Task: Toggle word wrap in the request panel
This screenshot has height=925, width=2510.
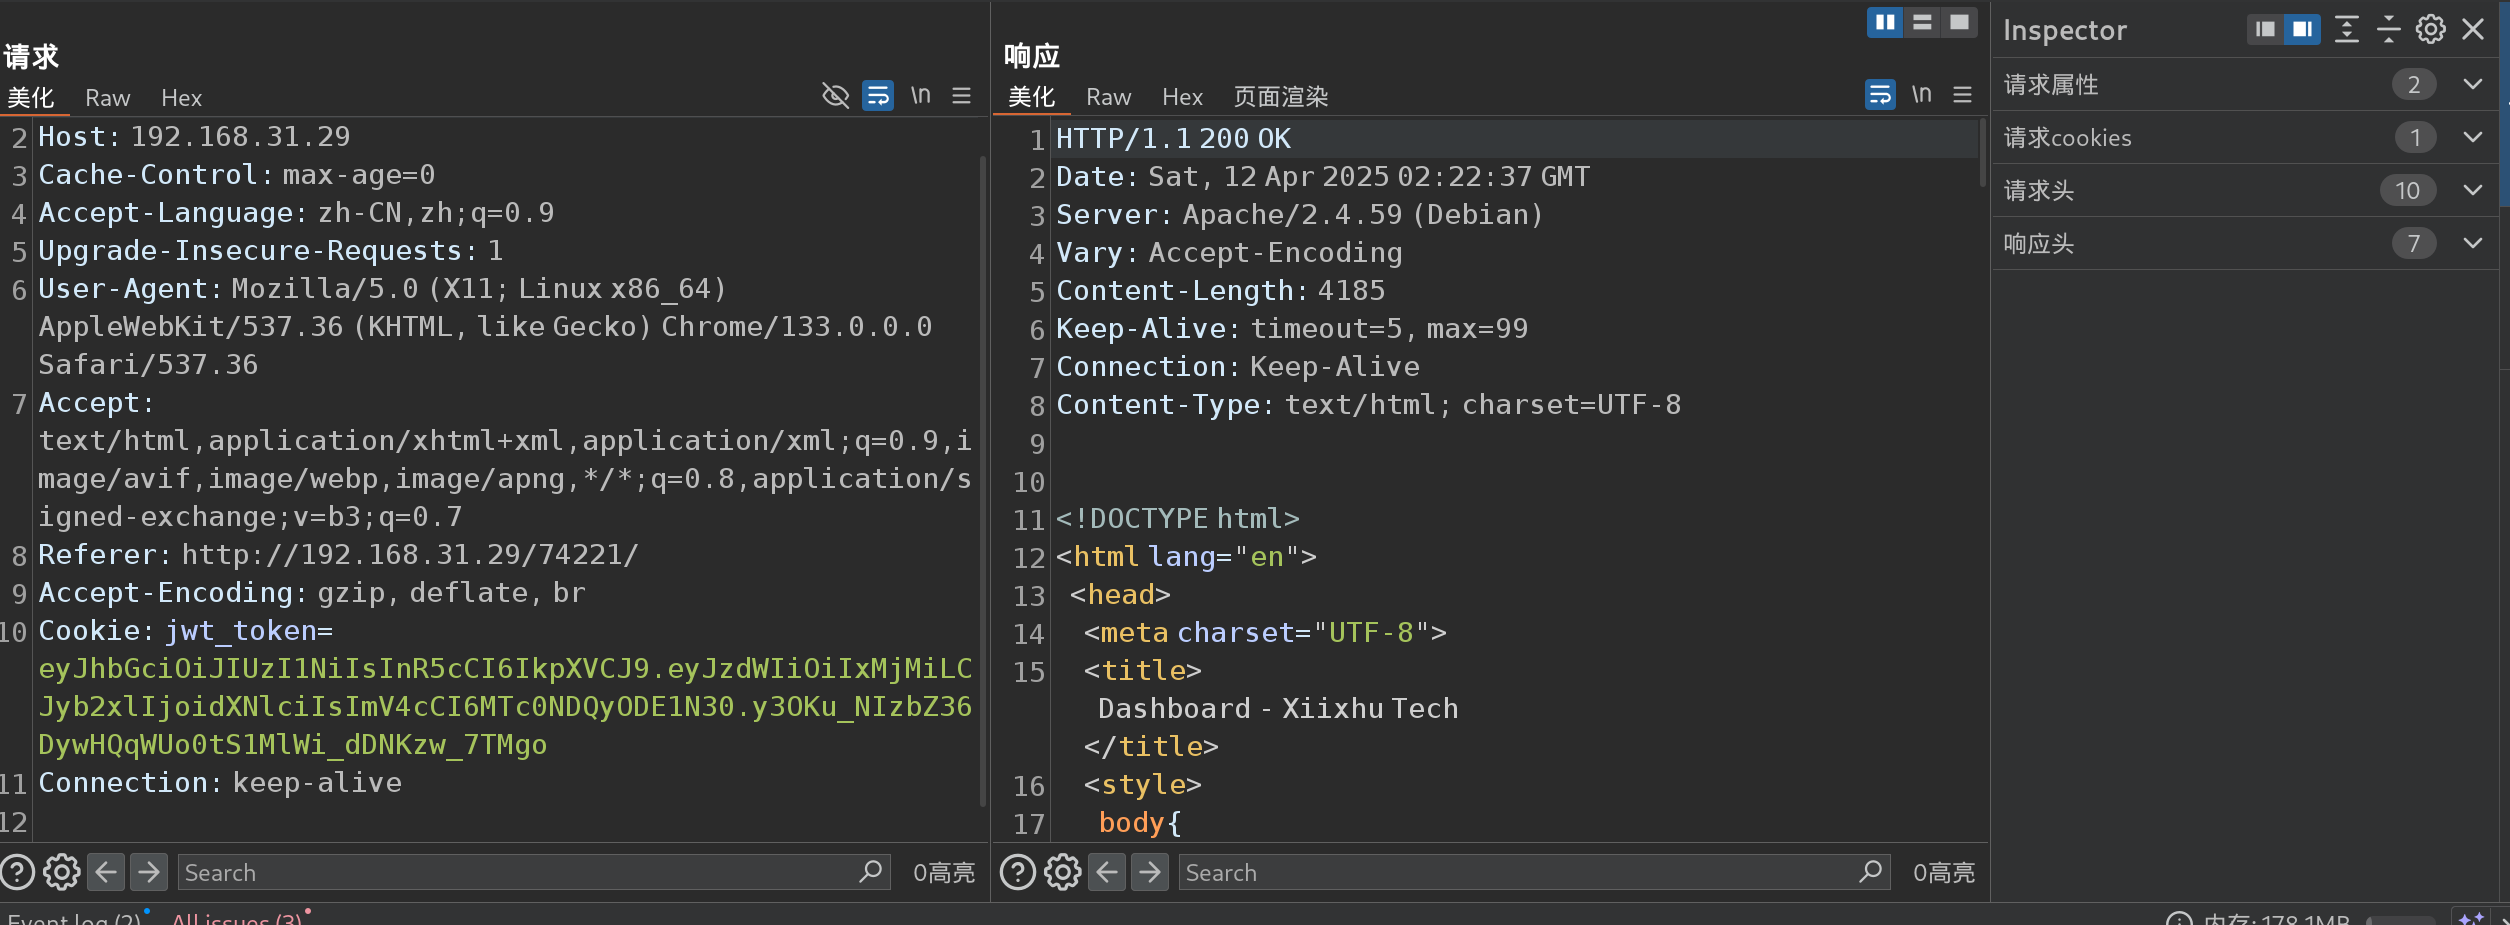Action: coord(878,96)
